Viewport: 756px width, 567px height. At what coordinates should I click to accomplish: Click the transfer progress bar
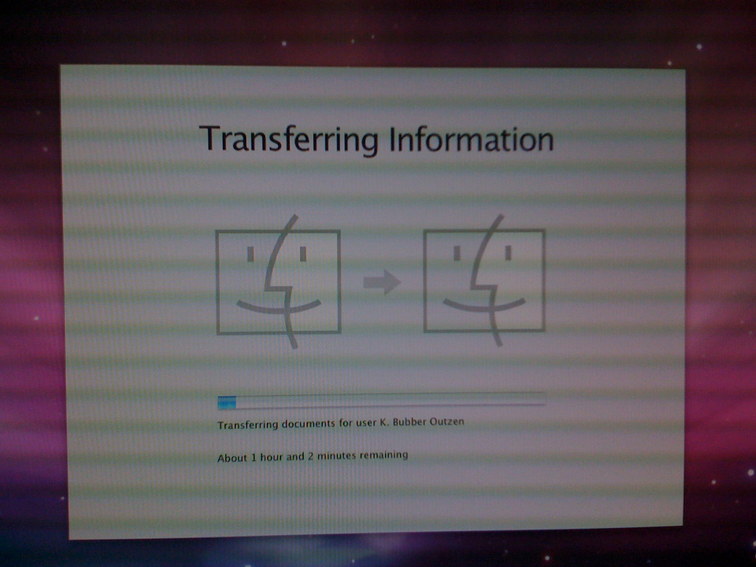(x=381, y=401)
